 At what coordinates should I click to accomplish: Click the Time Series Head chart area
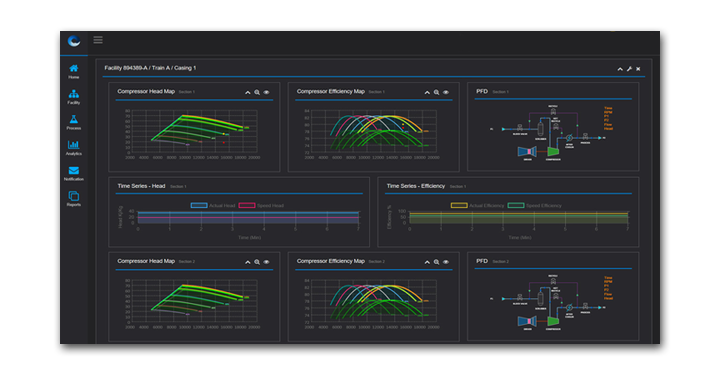(x=248, y=218)
